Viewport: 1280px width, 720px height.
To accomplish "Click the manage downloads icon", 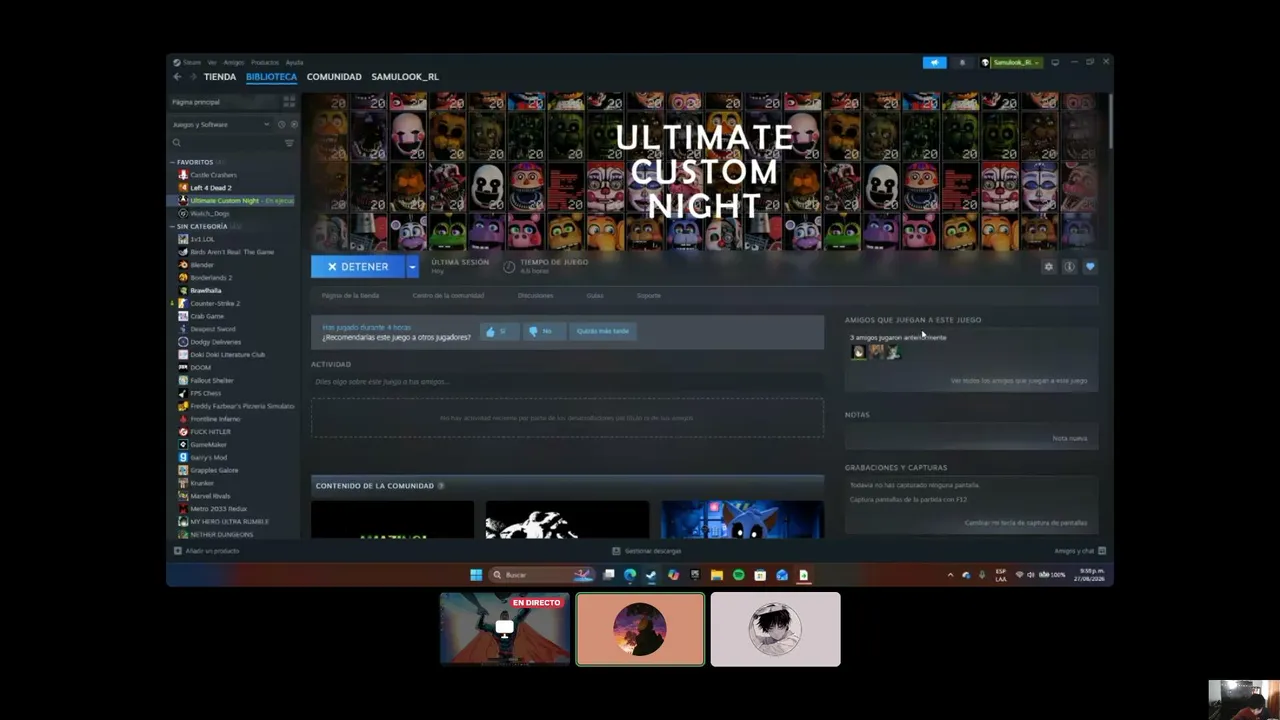I will click(616, 551).
